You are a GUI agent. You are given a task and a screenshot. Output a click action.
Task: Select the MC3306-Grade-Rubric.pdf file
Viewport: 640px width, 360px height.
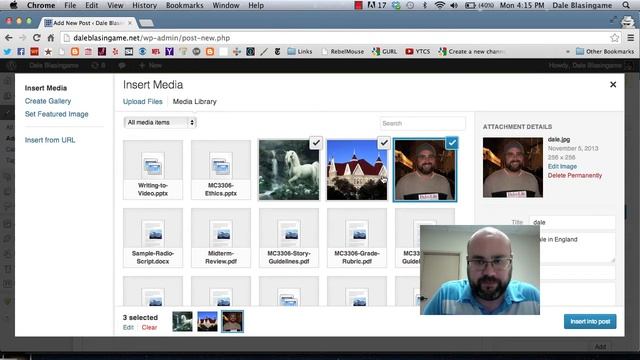357,238
